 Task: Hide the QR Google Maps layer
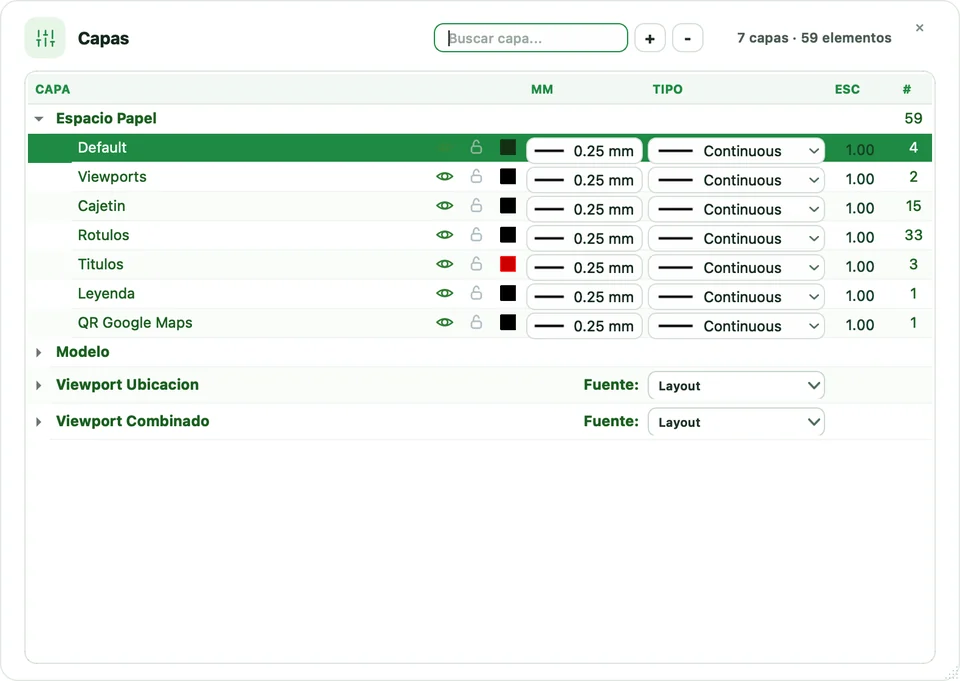pos(444,322)
